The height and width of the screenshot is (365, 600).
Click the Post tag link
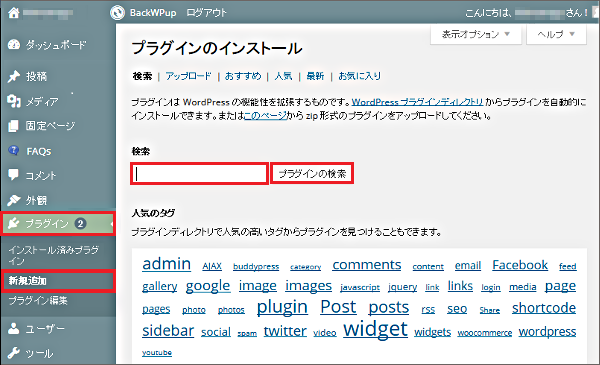coord(338,306)
